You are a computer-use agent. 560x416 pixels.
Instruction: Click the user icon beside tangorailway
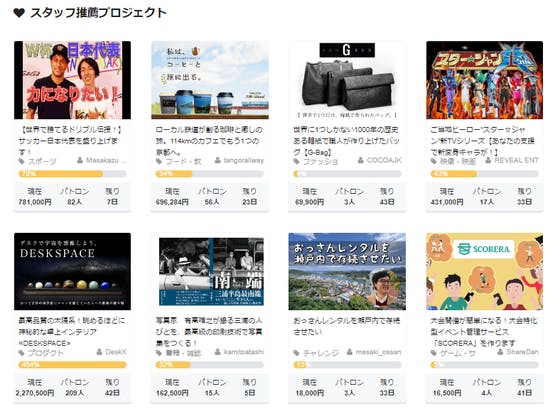point(218,161)
